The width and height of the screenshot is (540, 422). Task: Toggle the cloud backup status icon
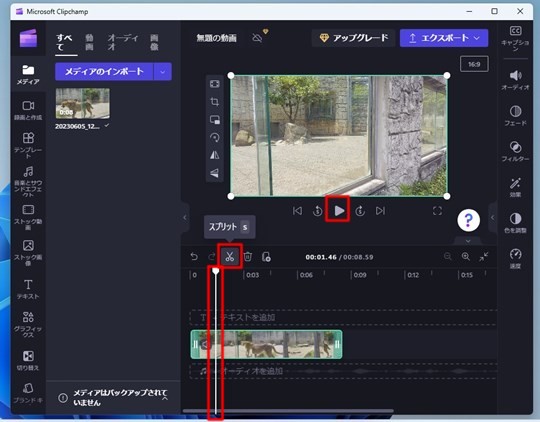pyautogui.click(x=257, y=38)
